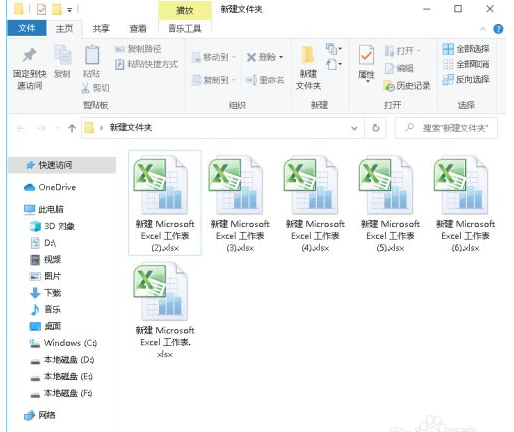
Task: Create a New folder
Action: click(308, 68)
